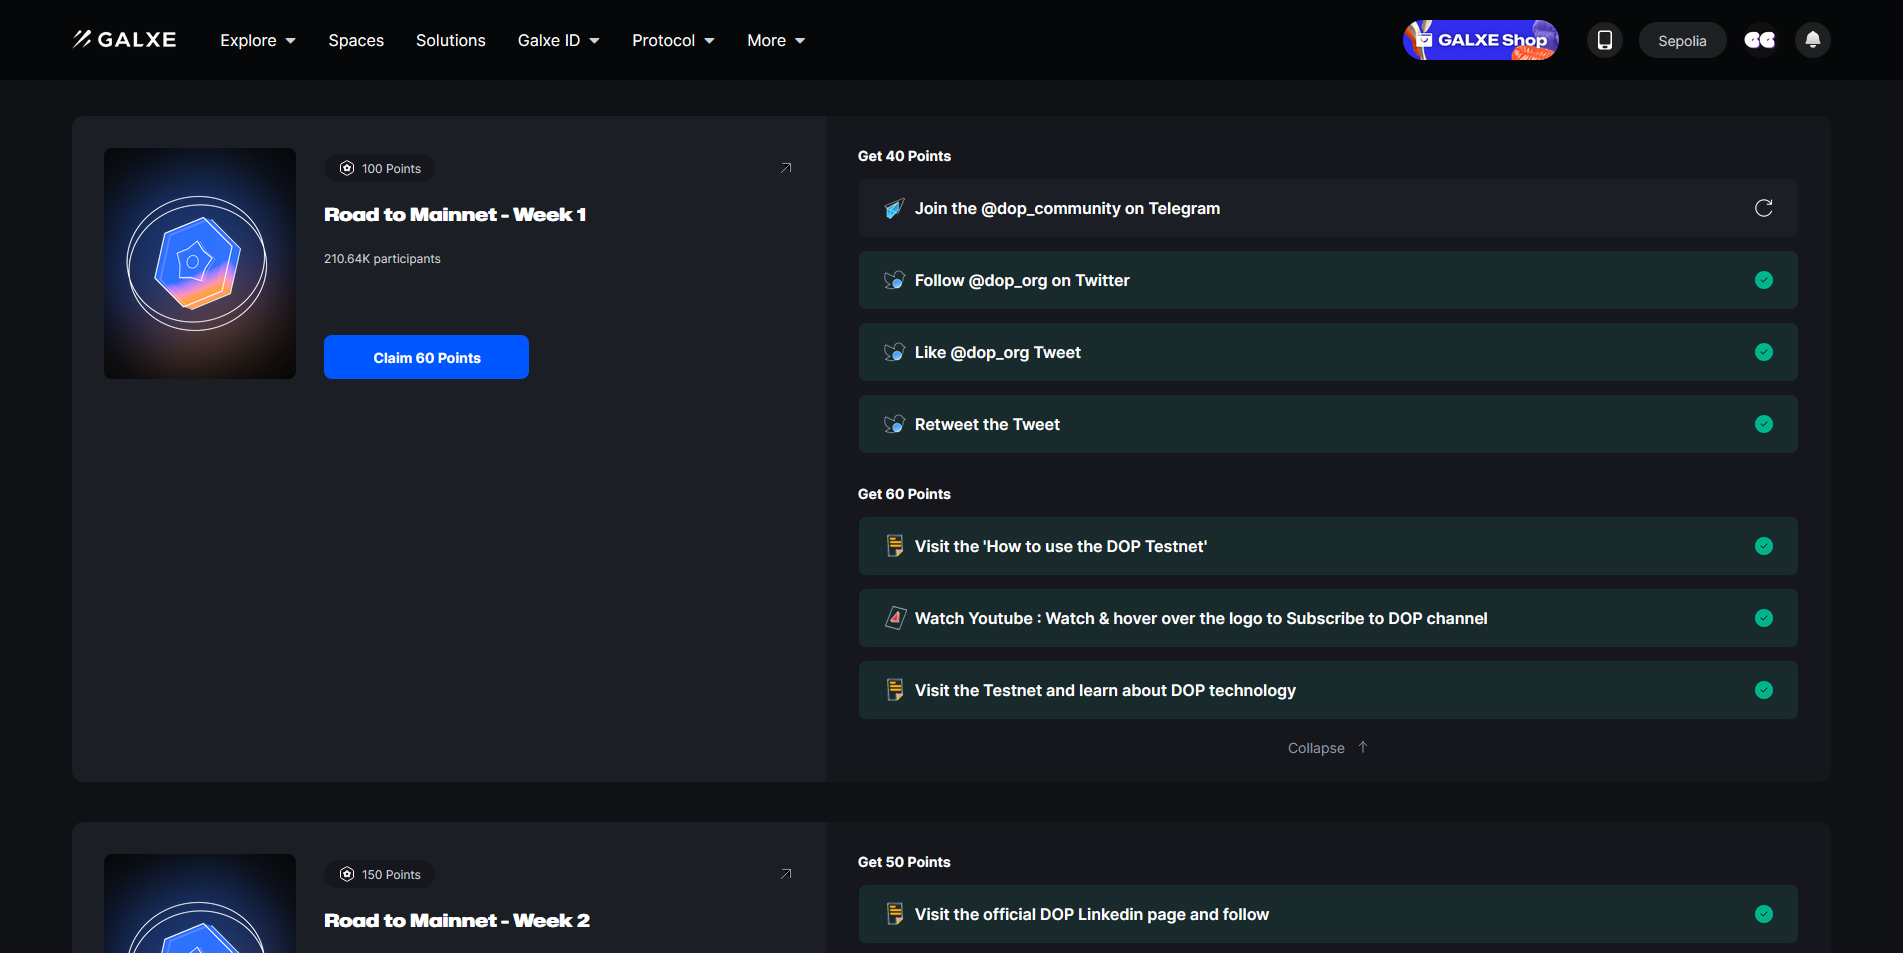Expand the Explore dropdown menu

click(257, 40)
